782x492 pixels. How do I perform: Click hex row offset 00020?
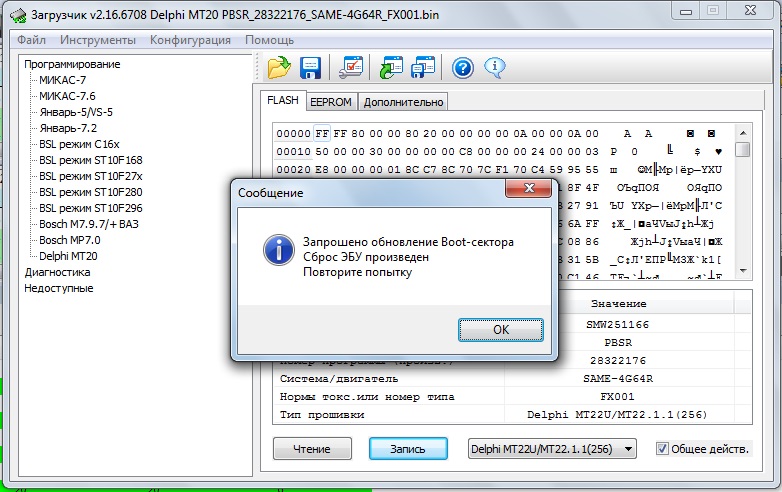[293, 169]
